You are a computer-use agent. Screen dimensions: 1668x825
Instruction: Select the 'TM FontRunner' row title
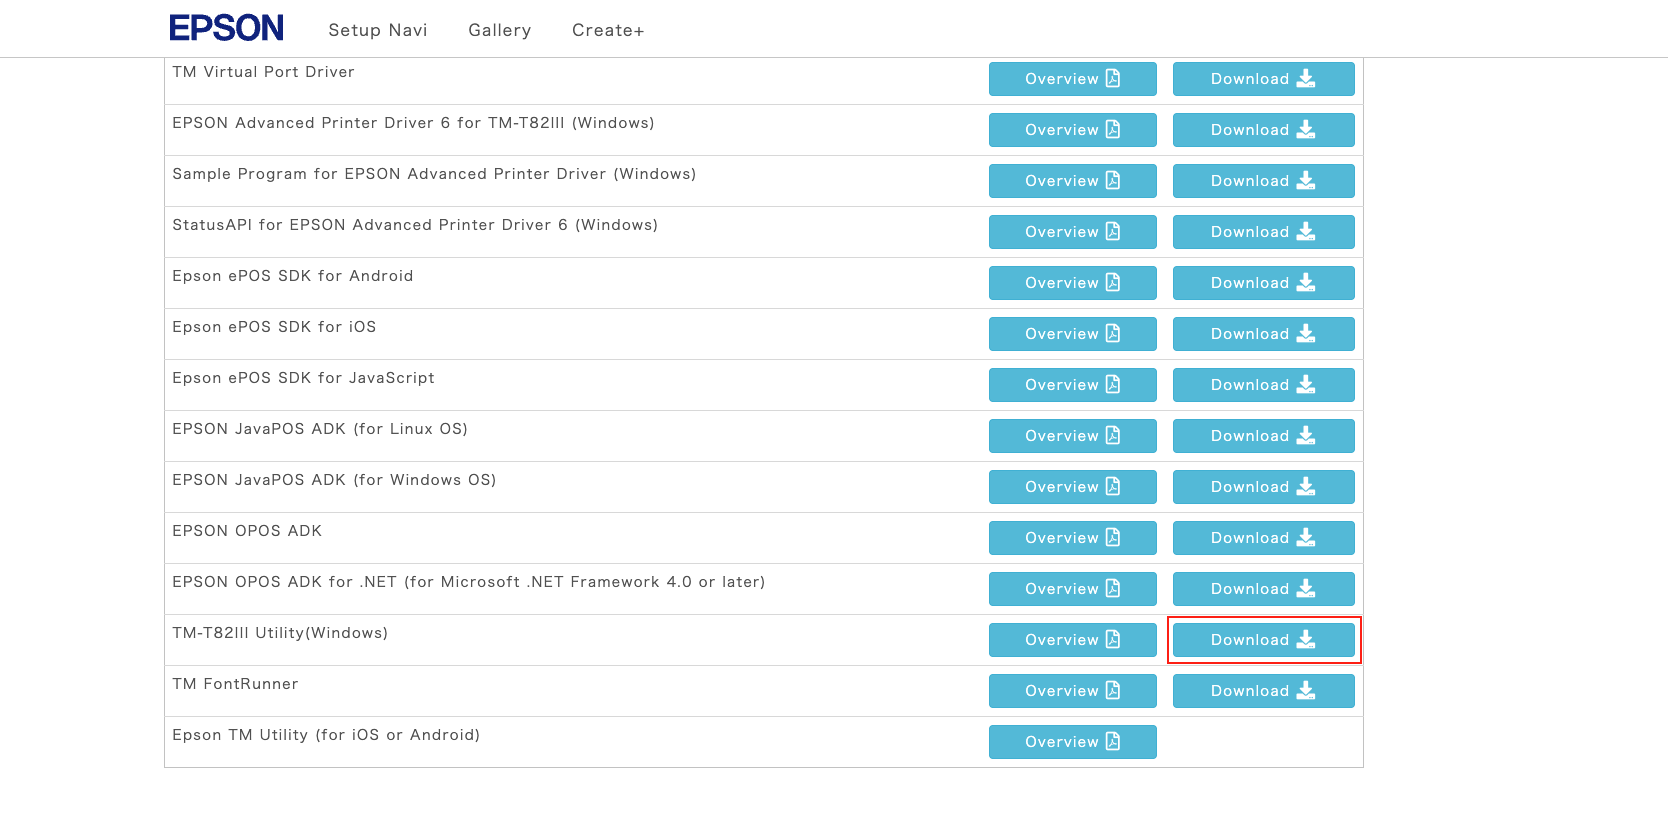pos(235,684)
